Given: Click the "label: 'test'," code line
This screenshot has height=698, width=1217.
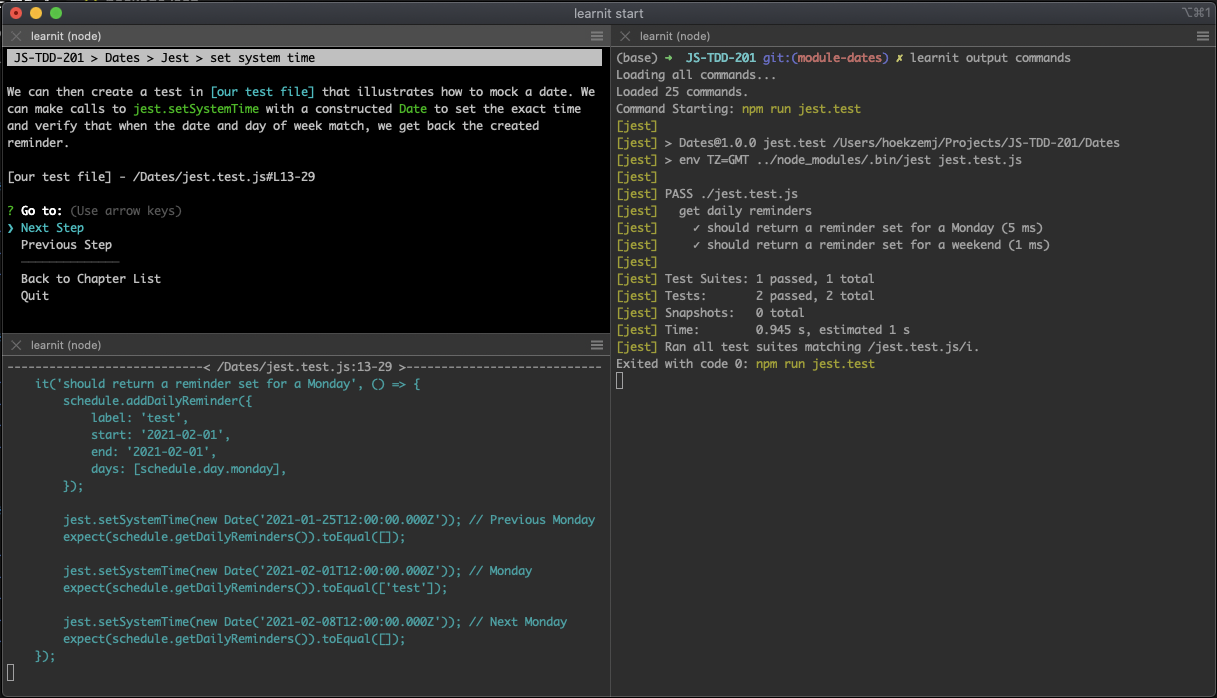Looking at the screenshot, I should click(140, 418).
